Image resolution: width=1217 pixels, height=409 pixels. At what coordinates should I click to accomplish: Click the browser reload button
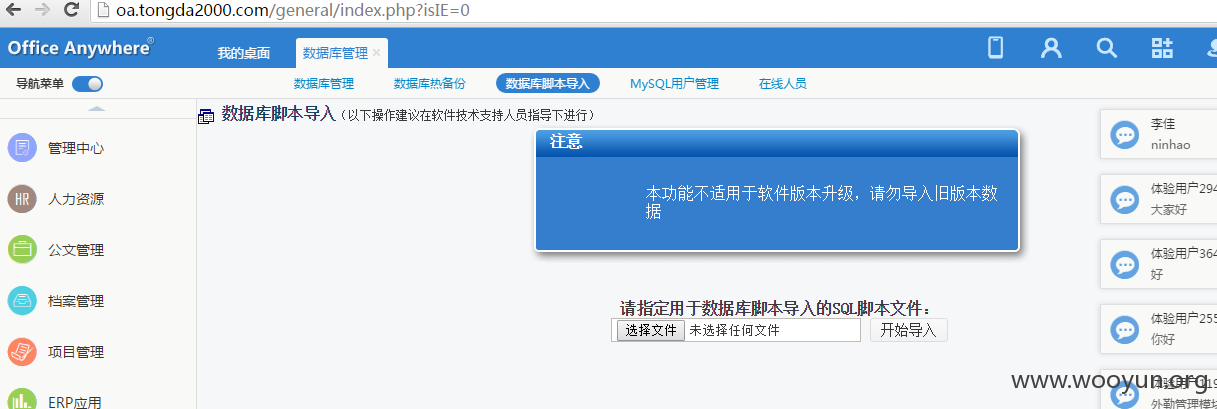[72, 11]
